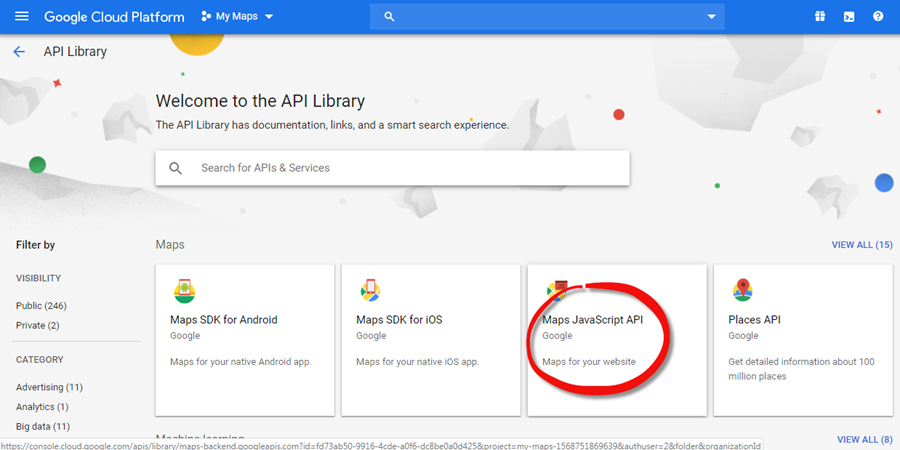Click the 'Filter by' heading

(x=36, y=245)
